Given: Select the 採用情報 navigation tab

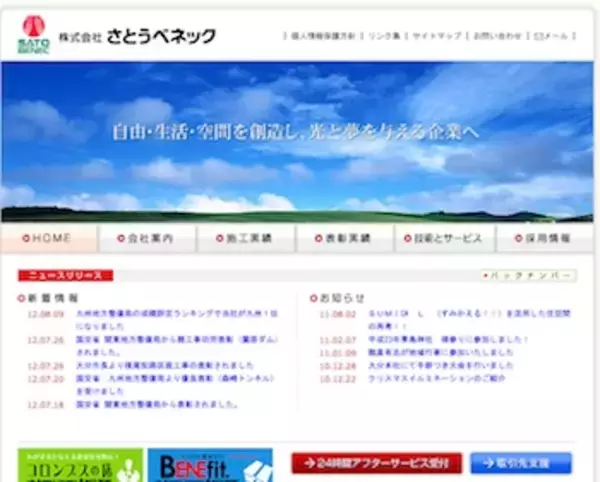Looking at the screenshot, I should click(545, 238).
